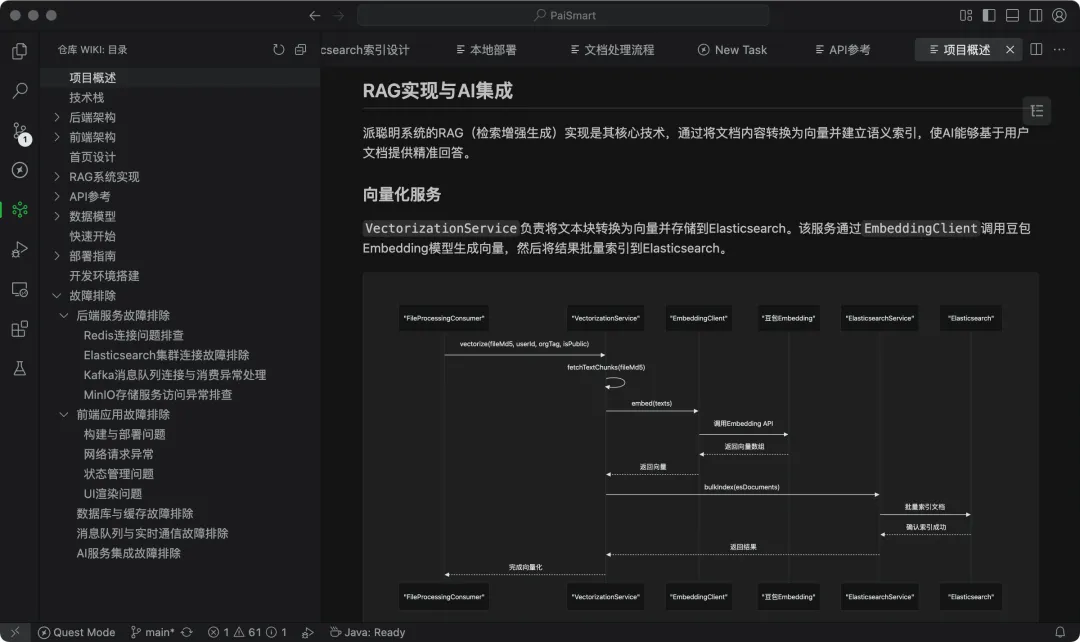Expand the API参考 tree node

coord(56,196)
